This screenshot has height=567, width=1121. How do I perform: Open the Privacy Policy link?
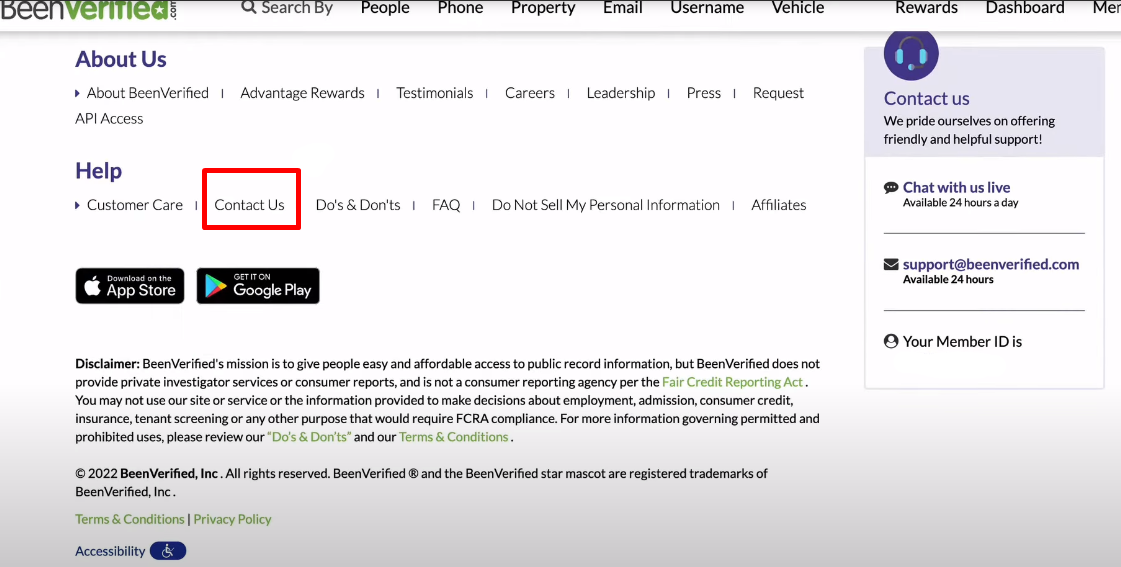232,519
